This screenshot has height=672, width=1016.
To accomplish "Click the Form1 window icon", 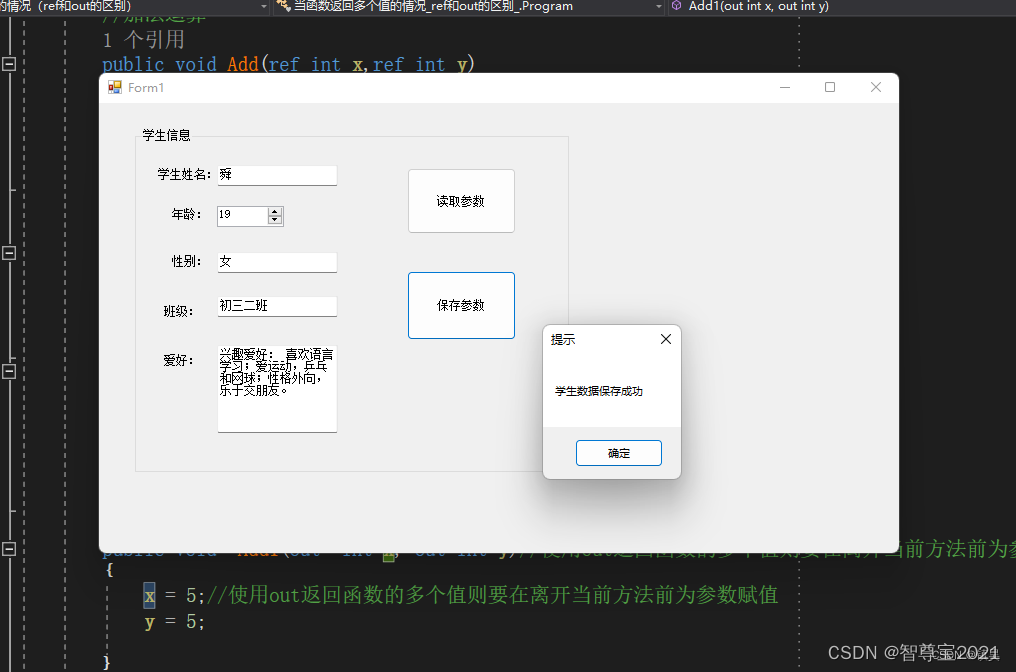I will (115, 87).
